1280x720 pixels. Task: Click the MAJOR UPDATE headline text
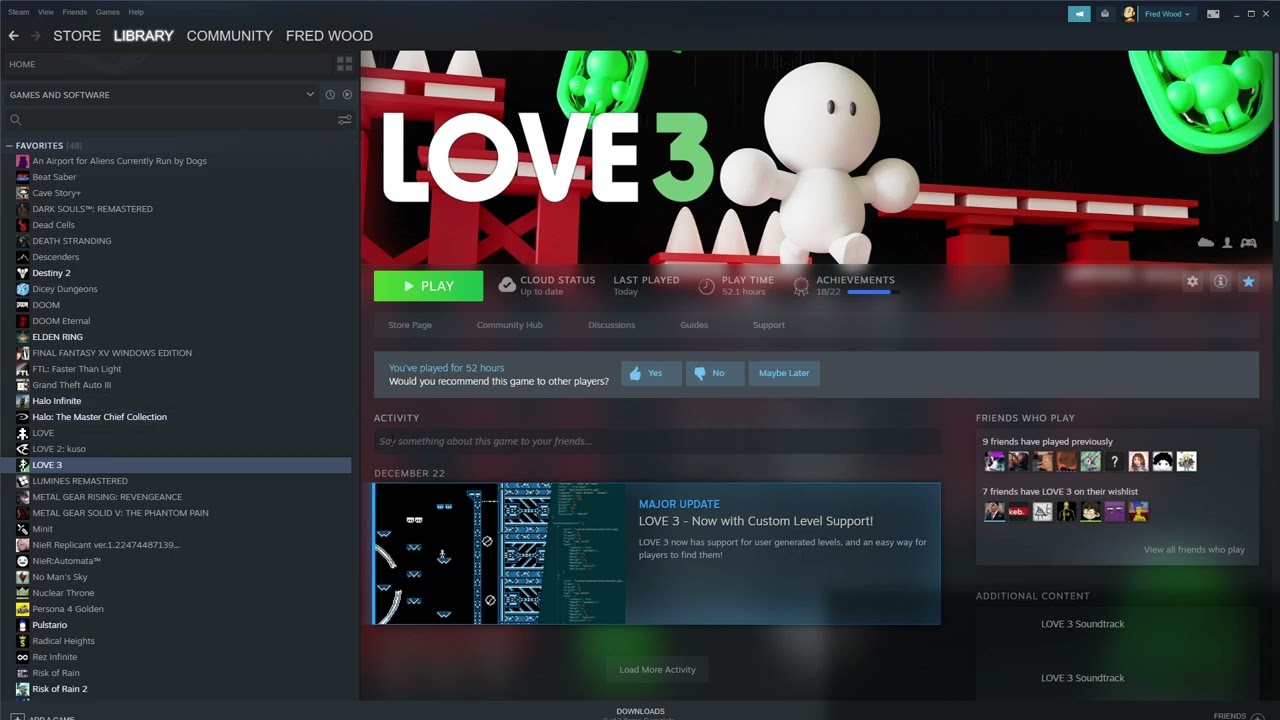point(679,504)
